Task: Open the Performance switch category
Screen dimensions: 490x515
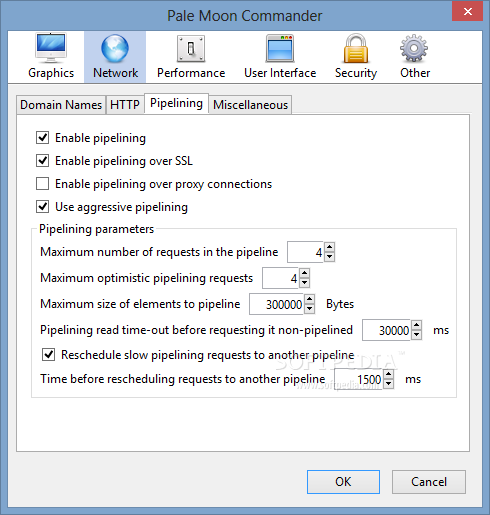Action: coord(191,57)
